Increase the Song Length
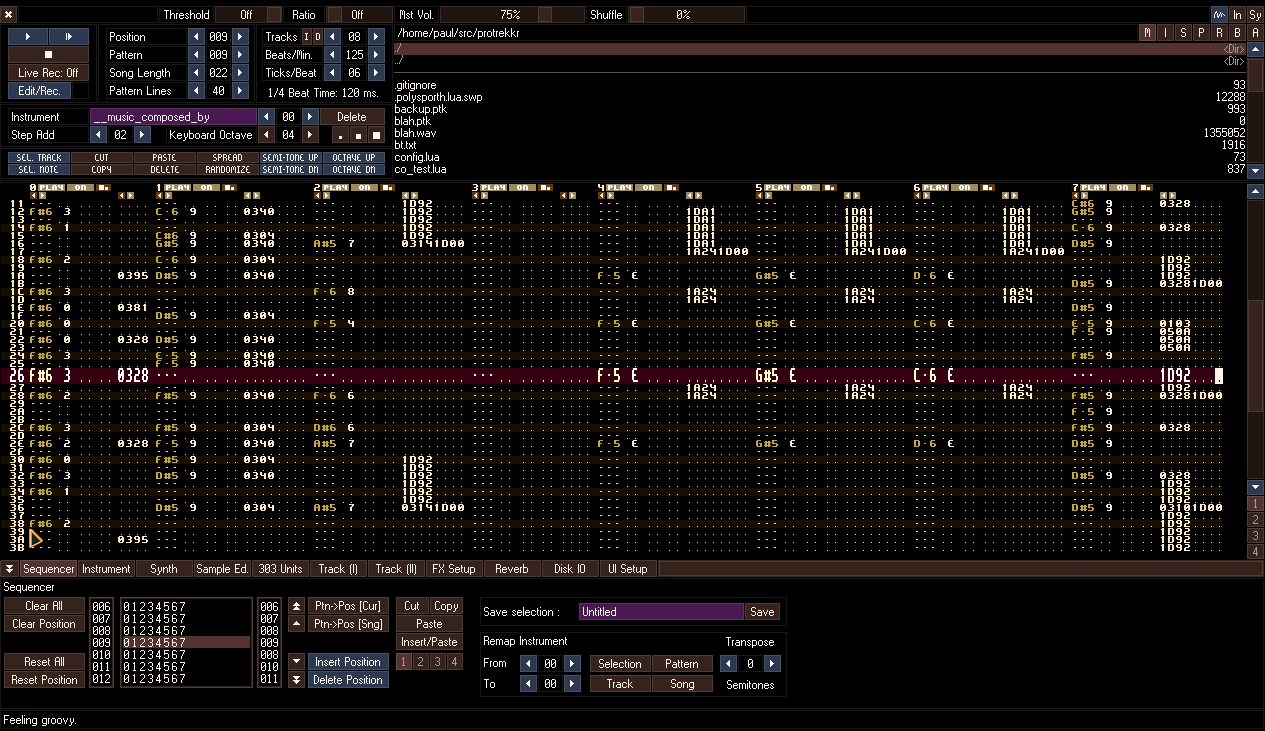Image resolution: width=1265 pixels, height=731 pixels. (240, 73)
